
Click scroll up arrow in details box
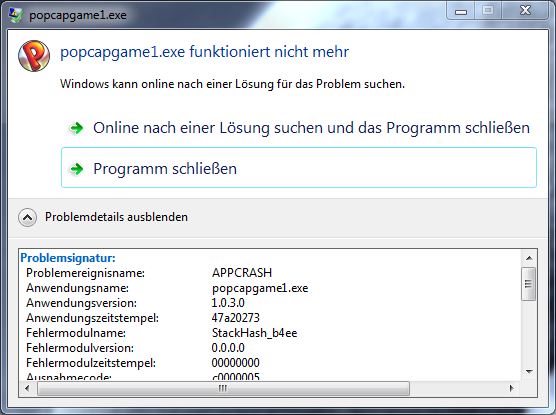[529, 258]
